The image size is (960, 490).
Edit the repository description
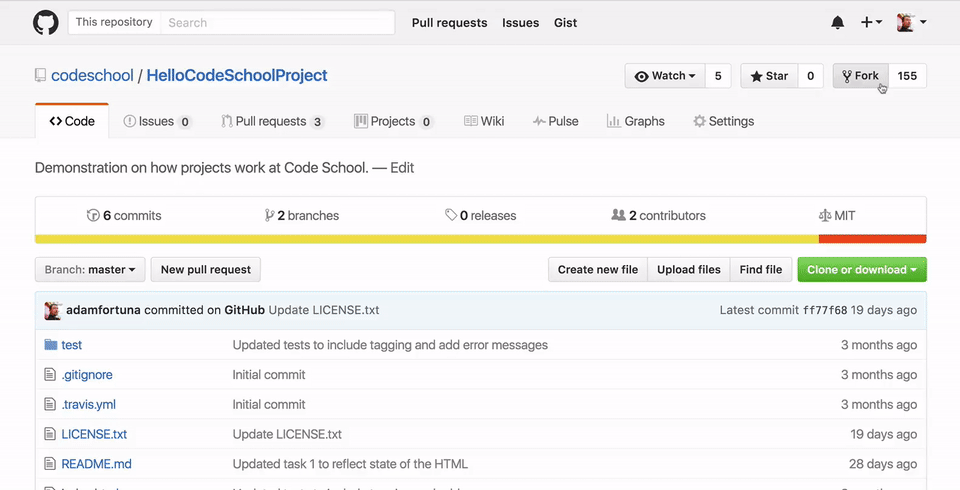tap(402, 168)
